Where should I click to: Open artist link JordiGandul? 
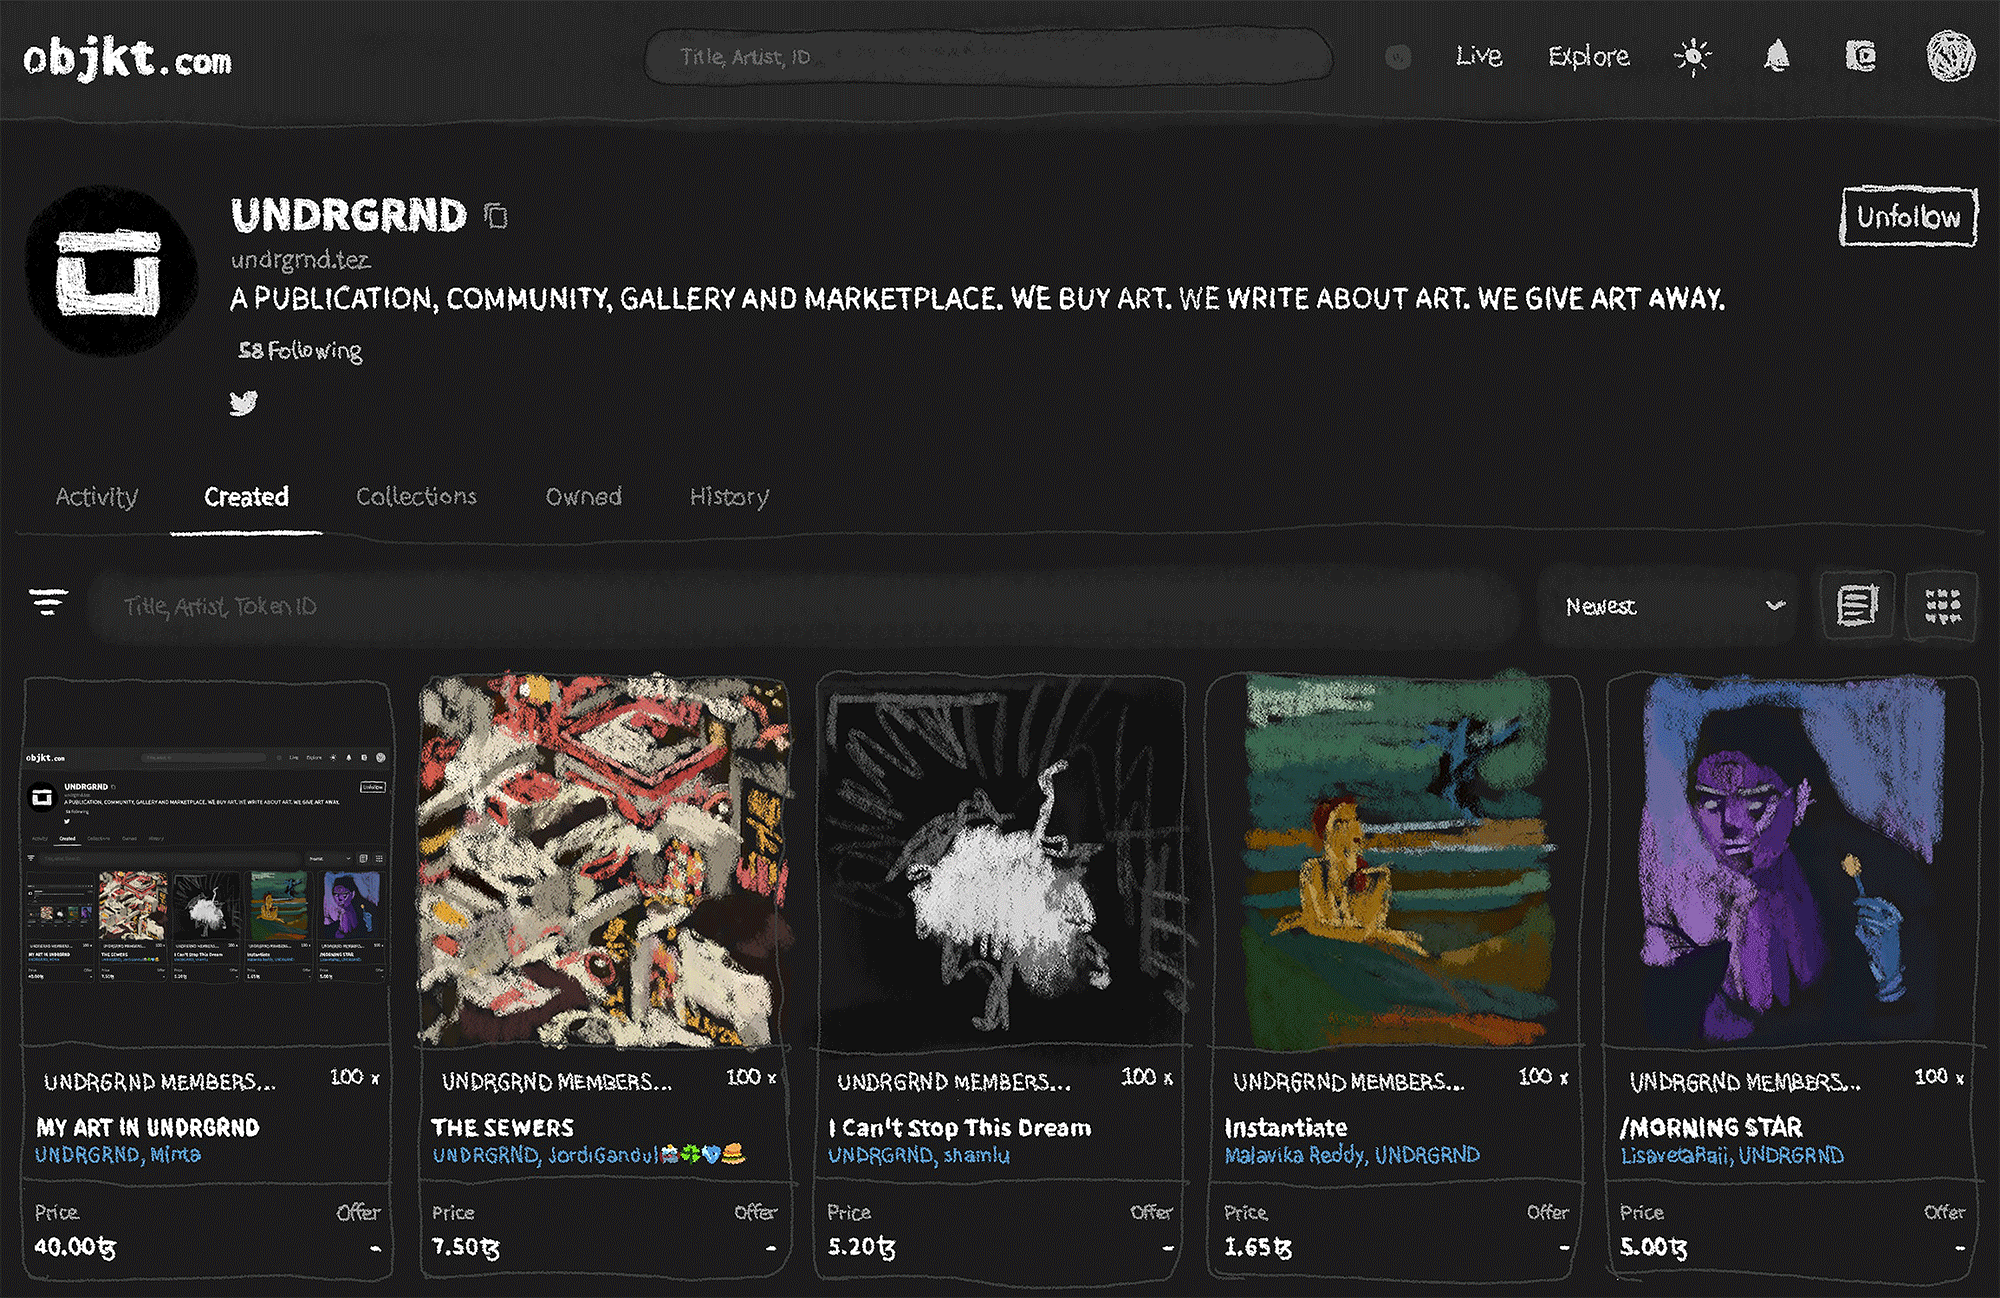point(647,1155)
